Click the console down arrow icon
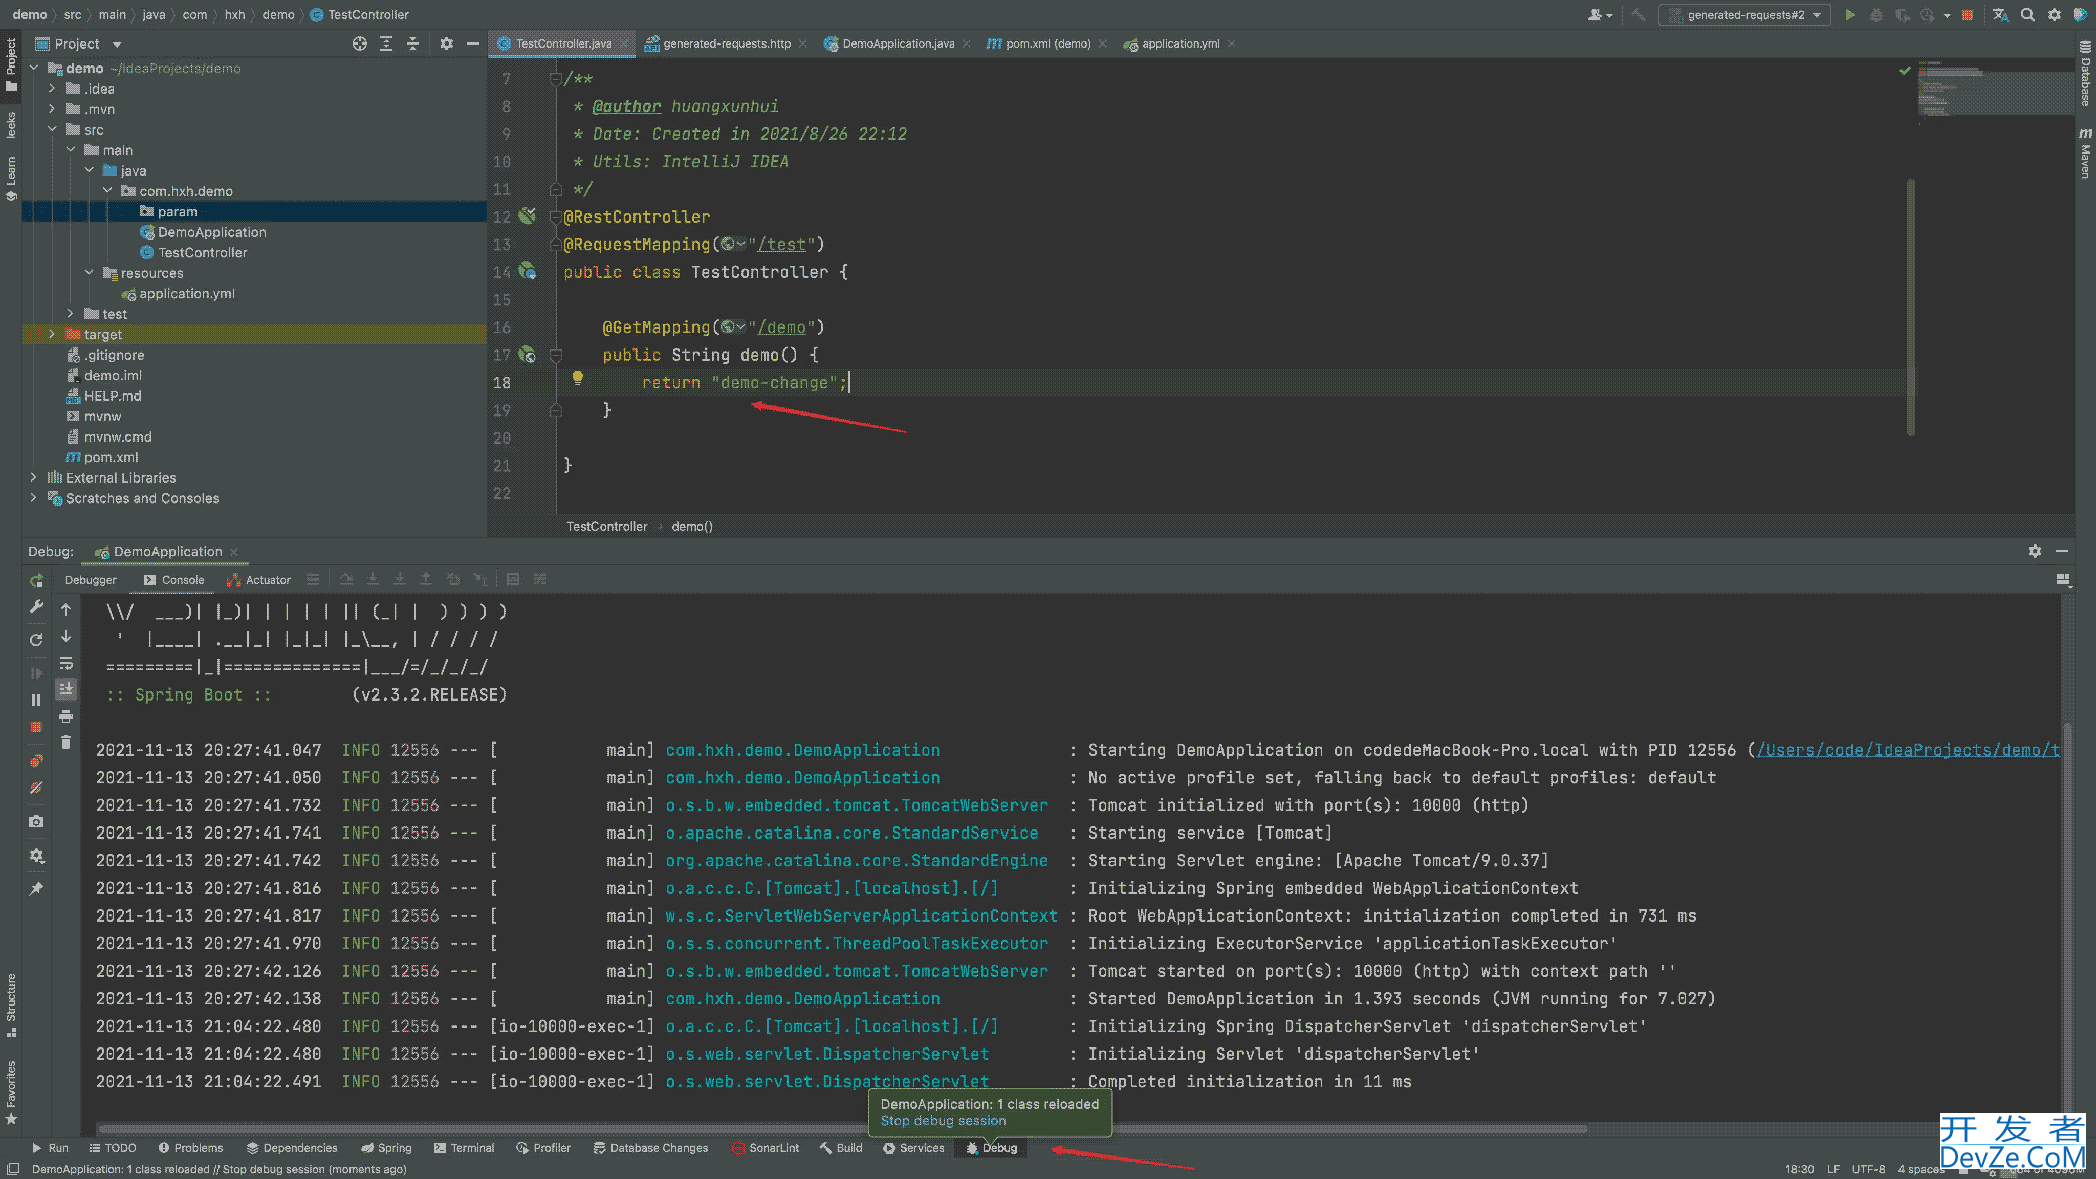Viewport: 2096px width, 1179px height. (66, 636)
